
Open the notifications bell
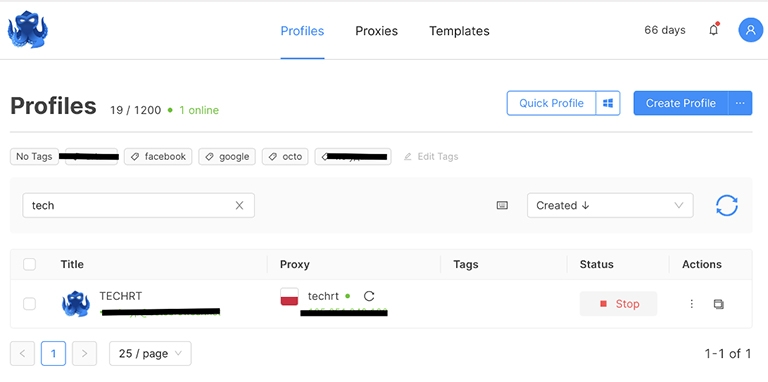pos(714,30)
